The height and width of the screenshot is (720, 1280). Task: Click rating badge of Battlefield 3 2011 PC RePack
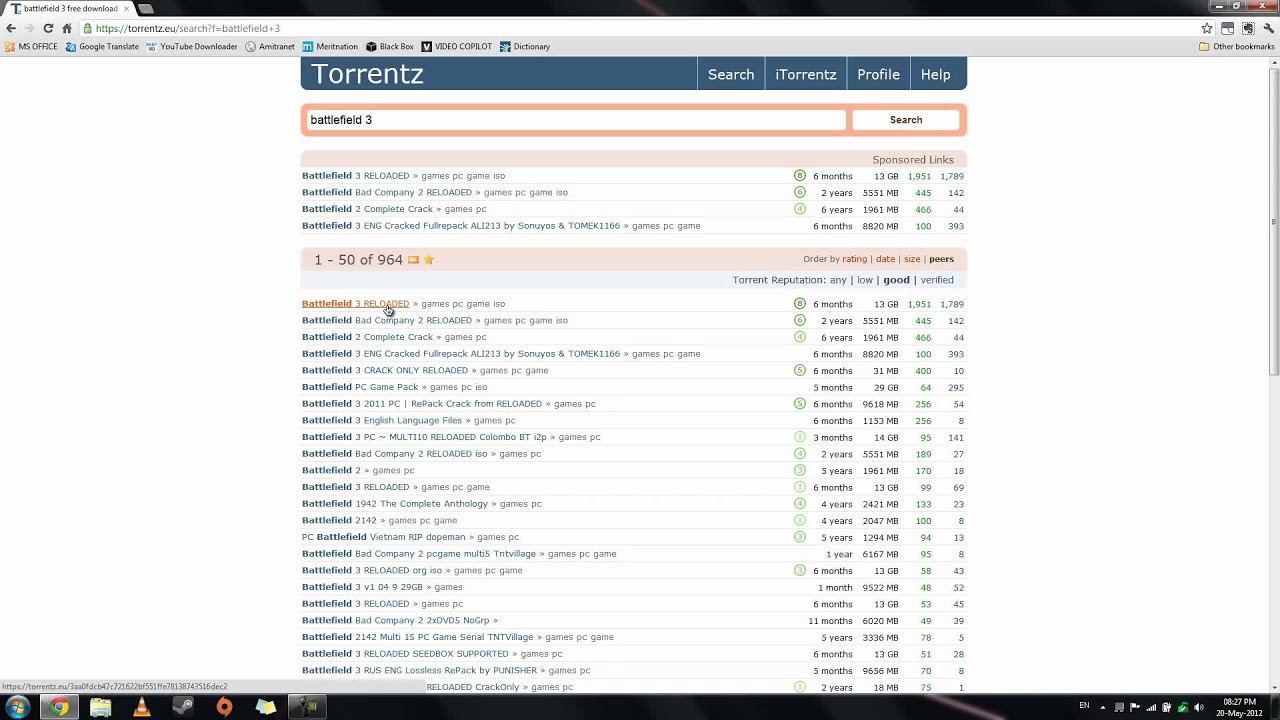pos(799,404)
